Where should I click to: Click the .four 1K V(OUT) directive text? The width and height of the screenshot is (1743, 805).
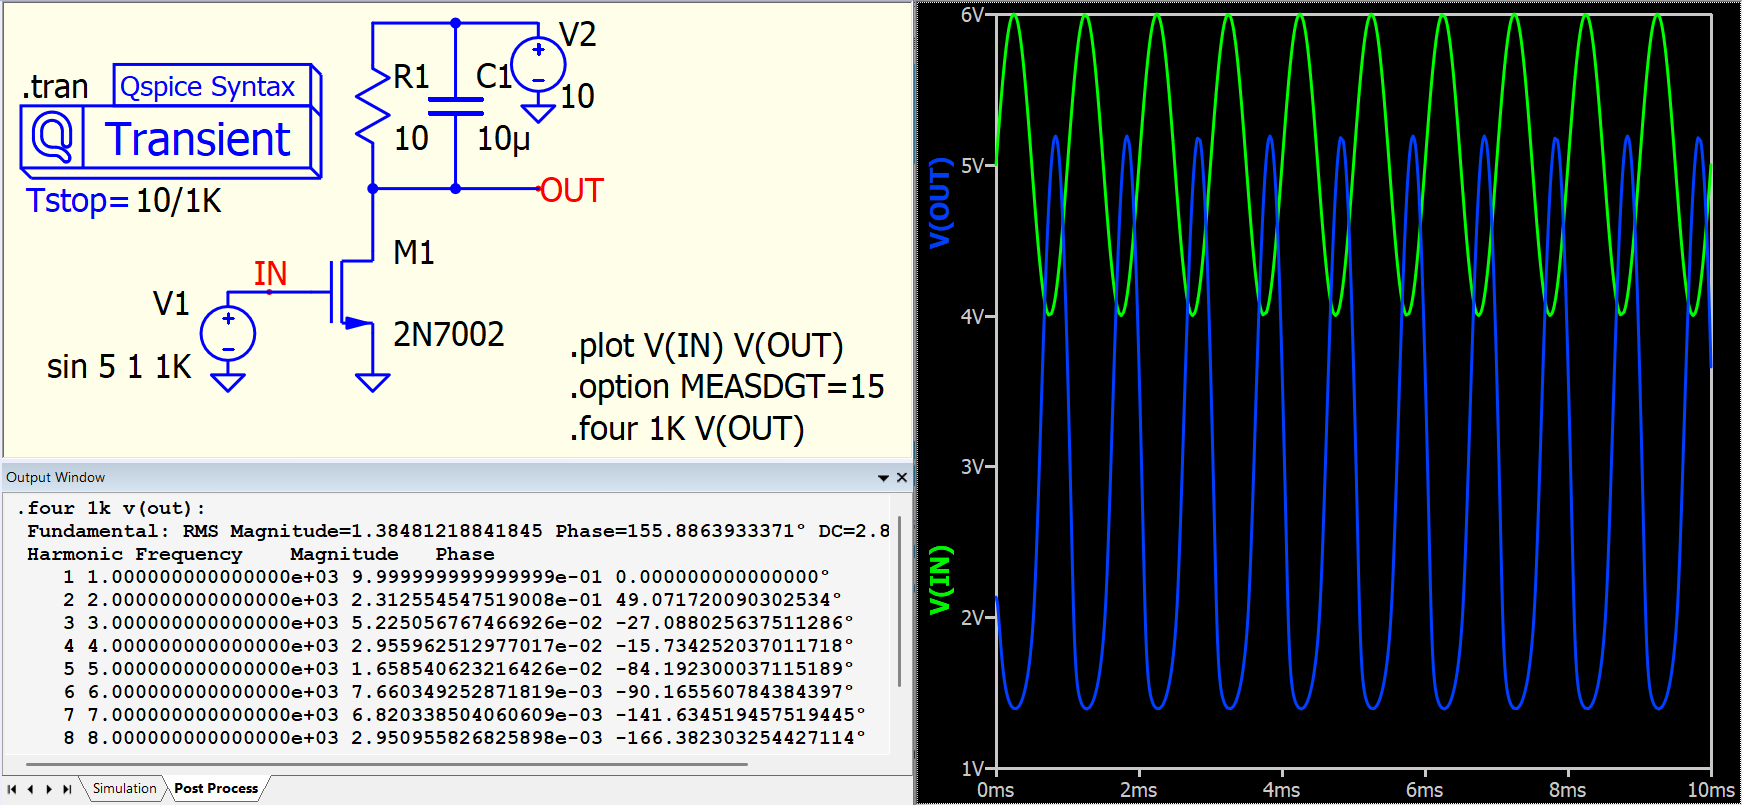[687, 429]
